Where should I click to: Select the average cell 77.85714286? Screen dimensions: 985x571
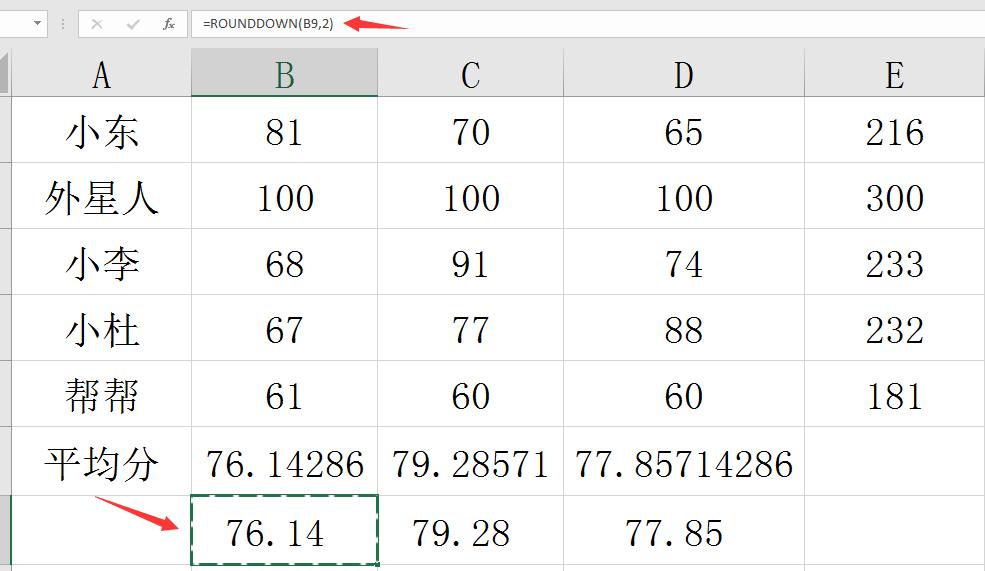coord(683,461)
